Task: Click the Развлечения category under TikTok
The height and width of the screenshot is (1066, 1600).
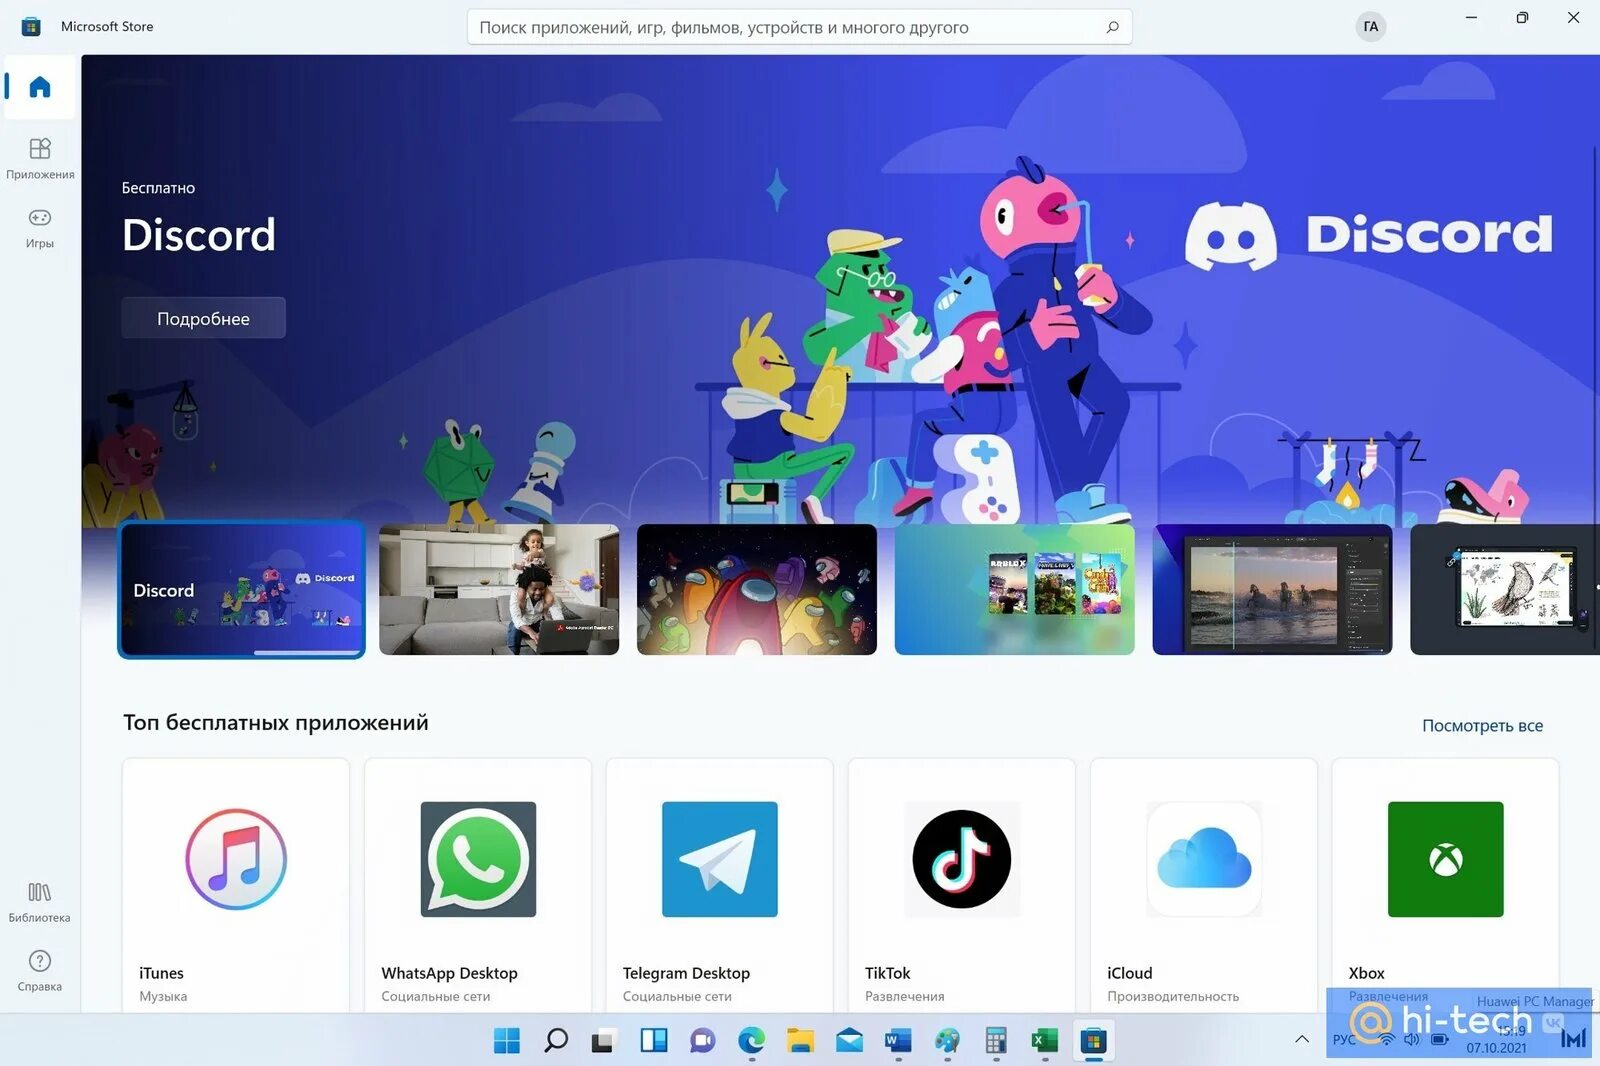Action: pos(905,996)
